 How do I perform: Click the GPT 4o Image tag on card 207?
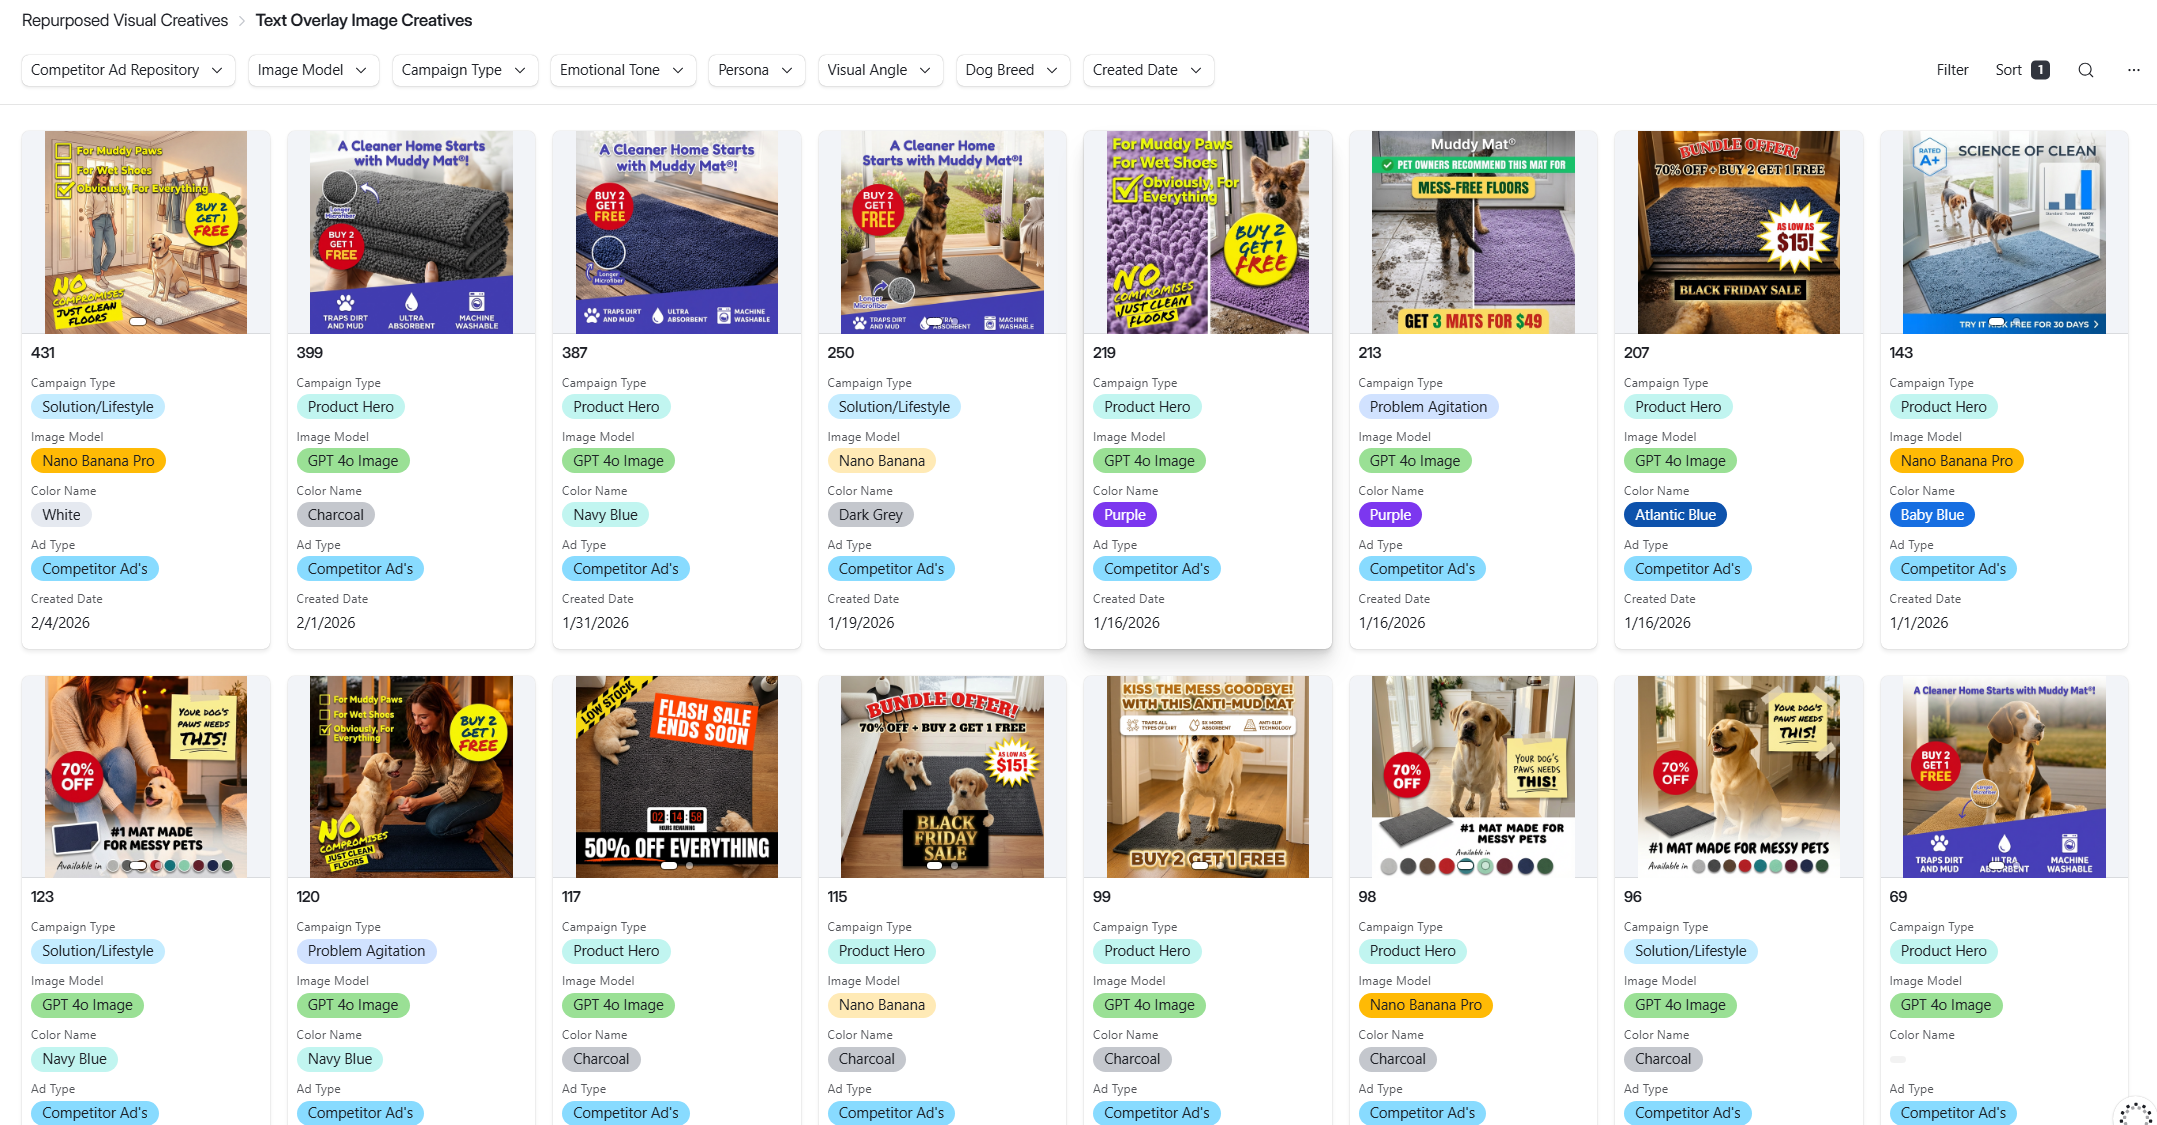tap(1680, 461)
